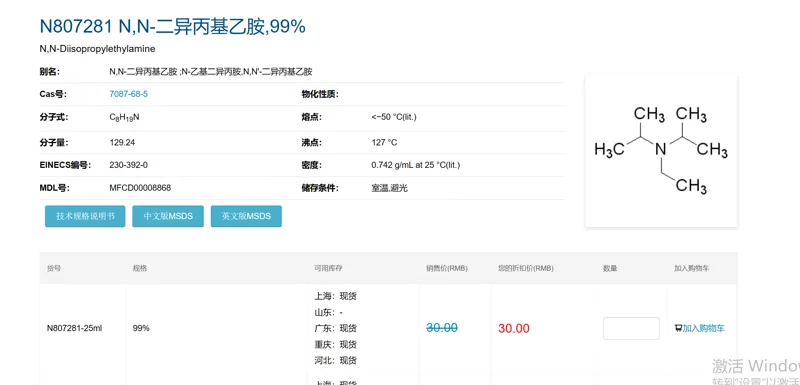Image resolution: width=800 pixels, height=385 pixels.
Task: Click the 货号 column header
Action: tap(54, 268)
